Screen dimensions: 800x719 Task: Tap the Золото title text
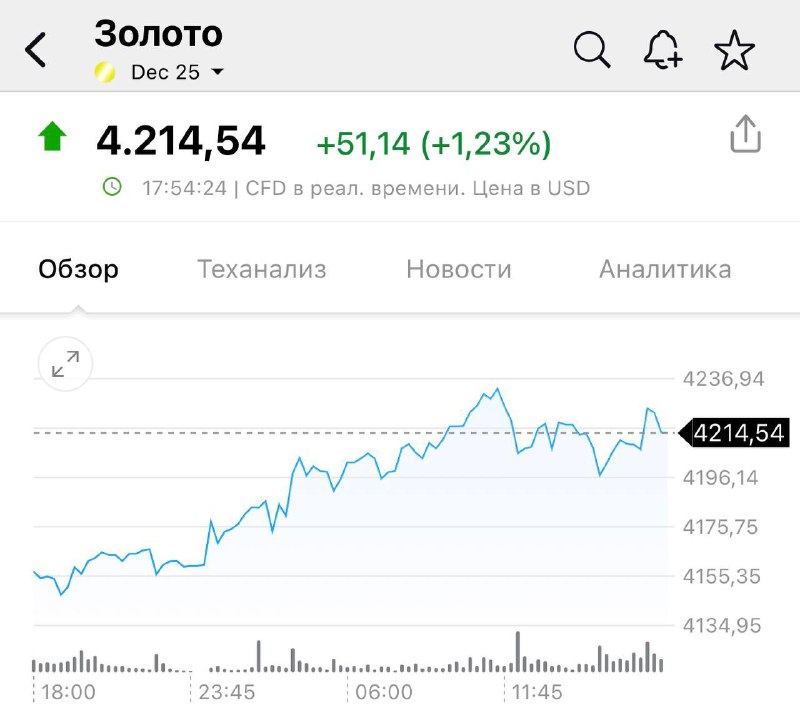coord(158,34)
